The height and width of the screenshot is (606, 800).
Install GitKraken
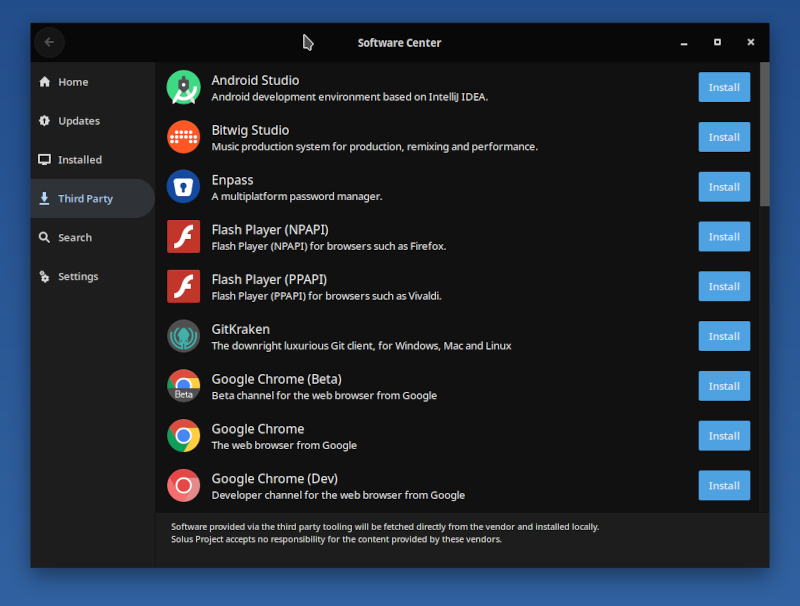pos(724,336)
